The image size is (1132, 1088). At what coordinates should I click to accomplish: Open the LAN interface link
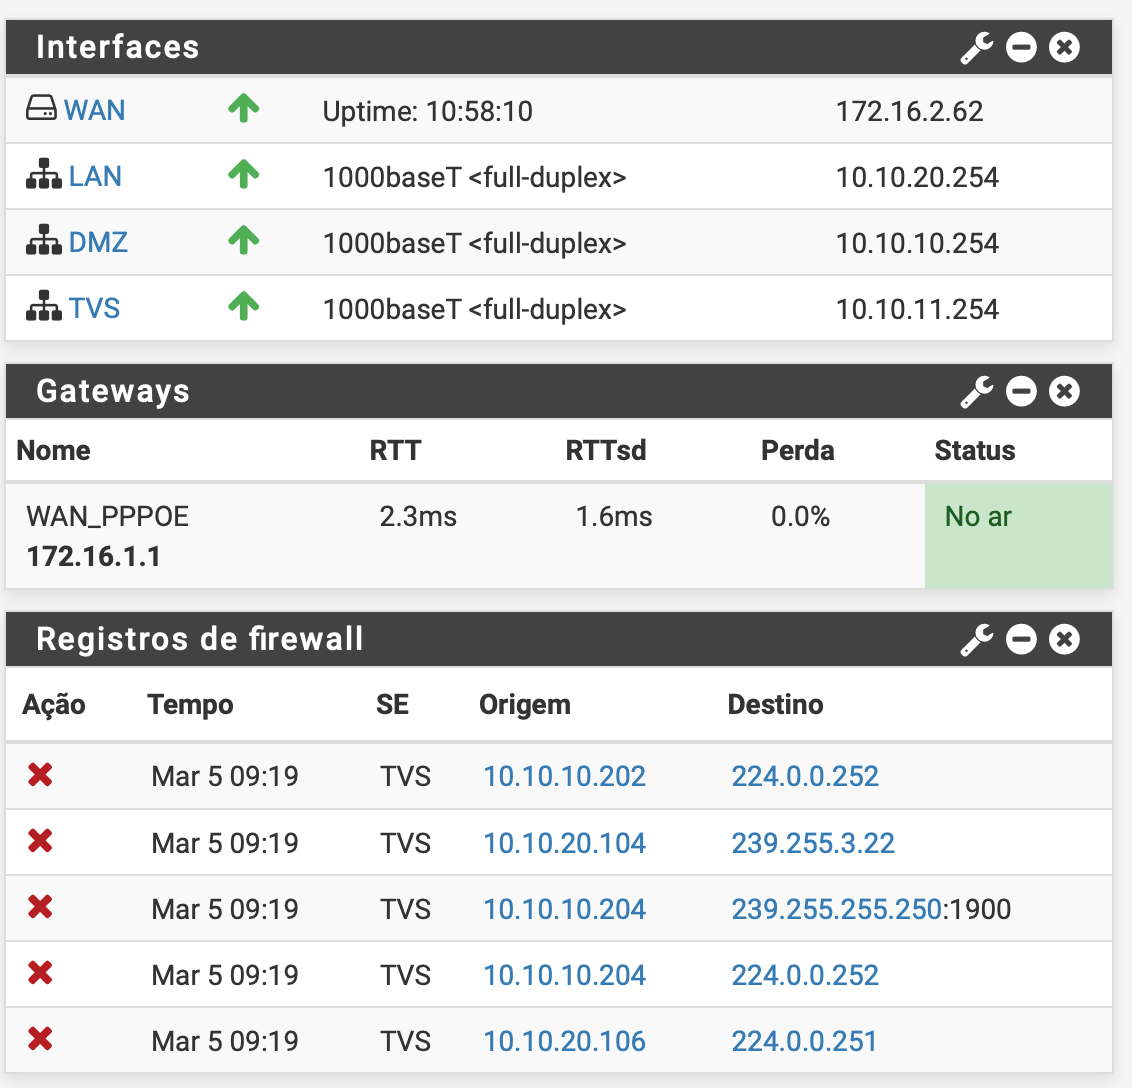click(95, 177)
